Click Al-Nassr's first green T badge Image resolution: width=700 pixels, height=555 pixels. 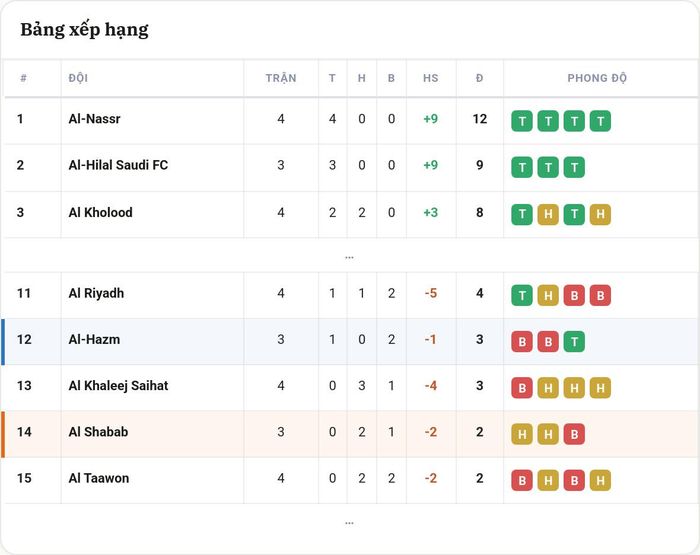[522, 121]
